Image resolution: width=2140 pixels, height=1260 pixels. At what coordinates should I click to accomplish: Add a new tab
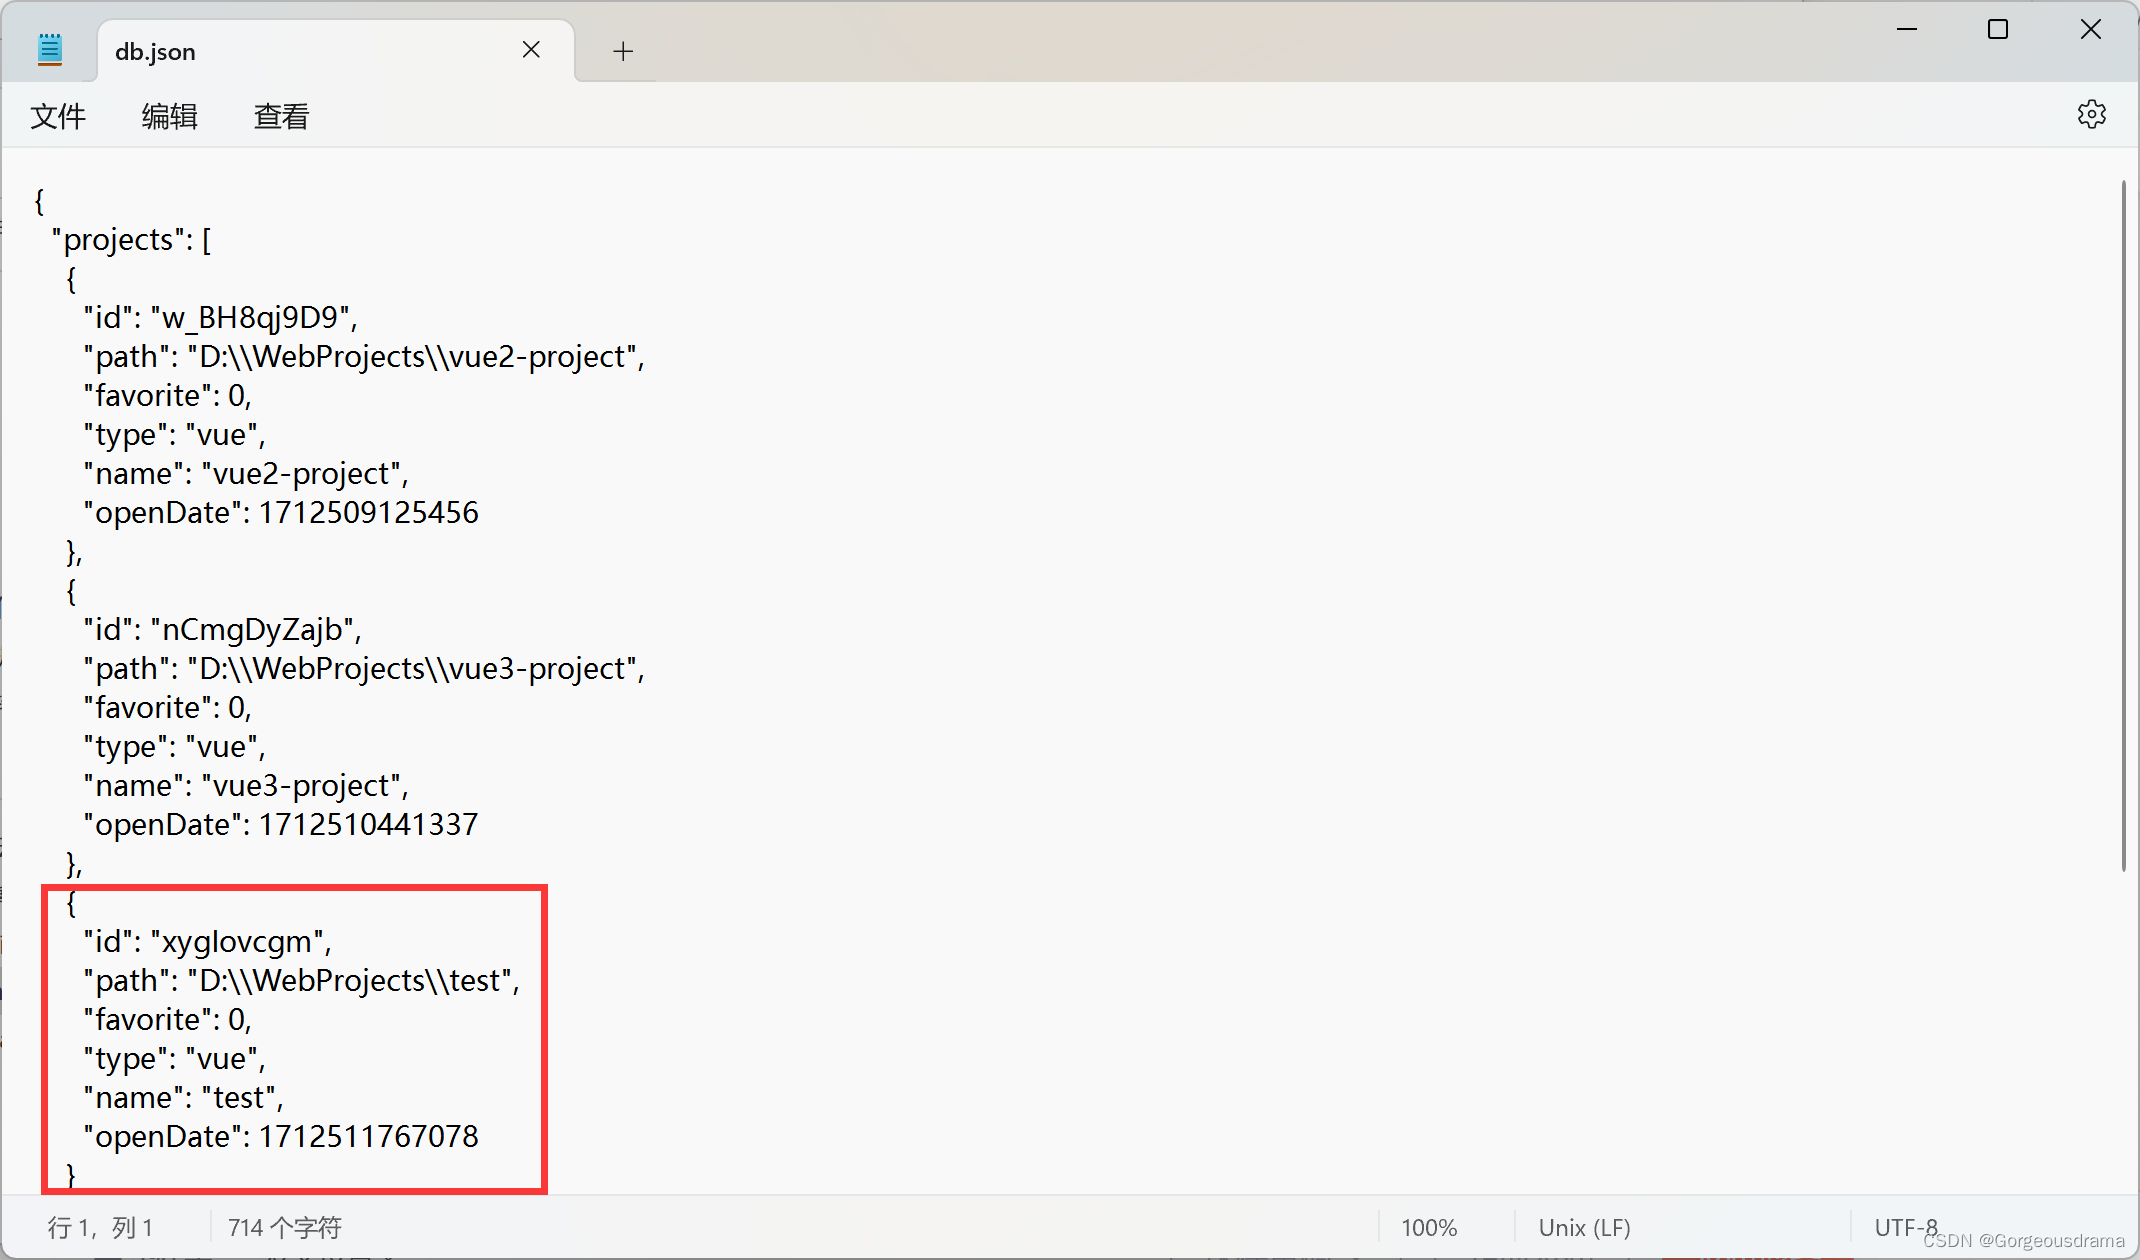pos(623,51)
